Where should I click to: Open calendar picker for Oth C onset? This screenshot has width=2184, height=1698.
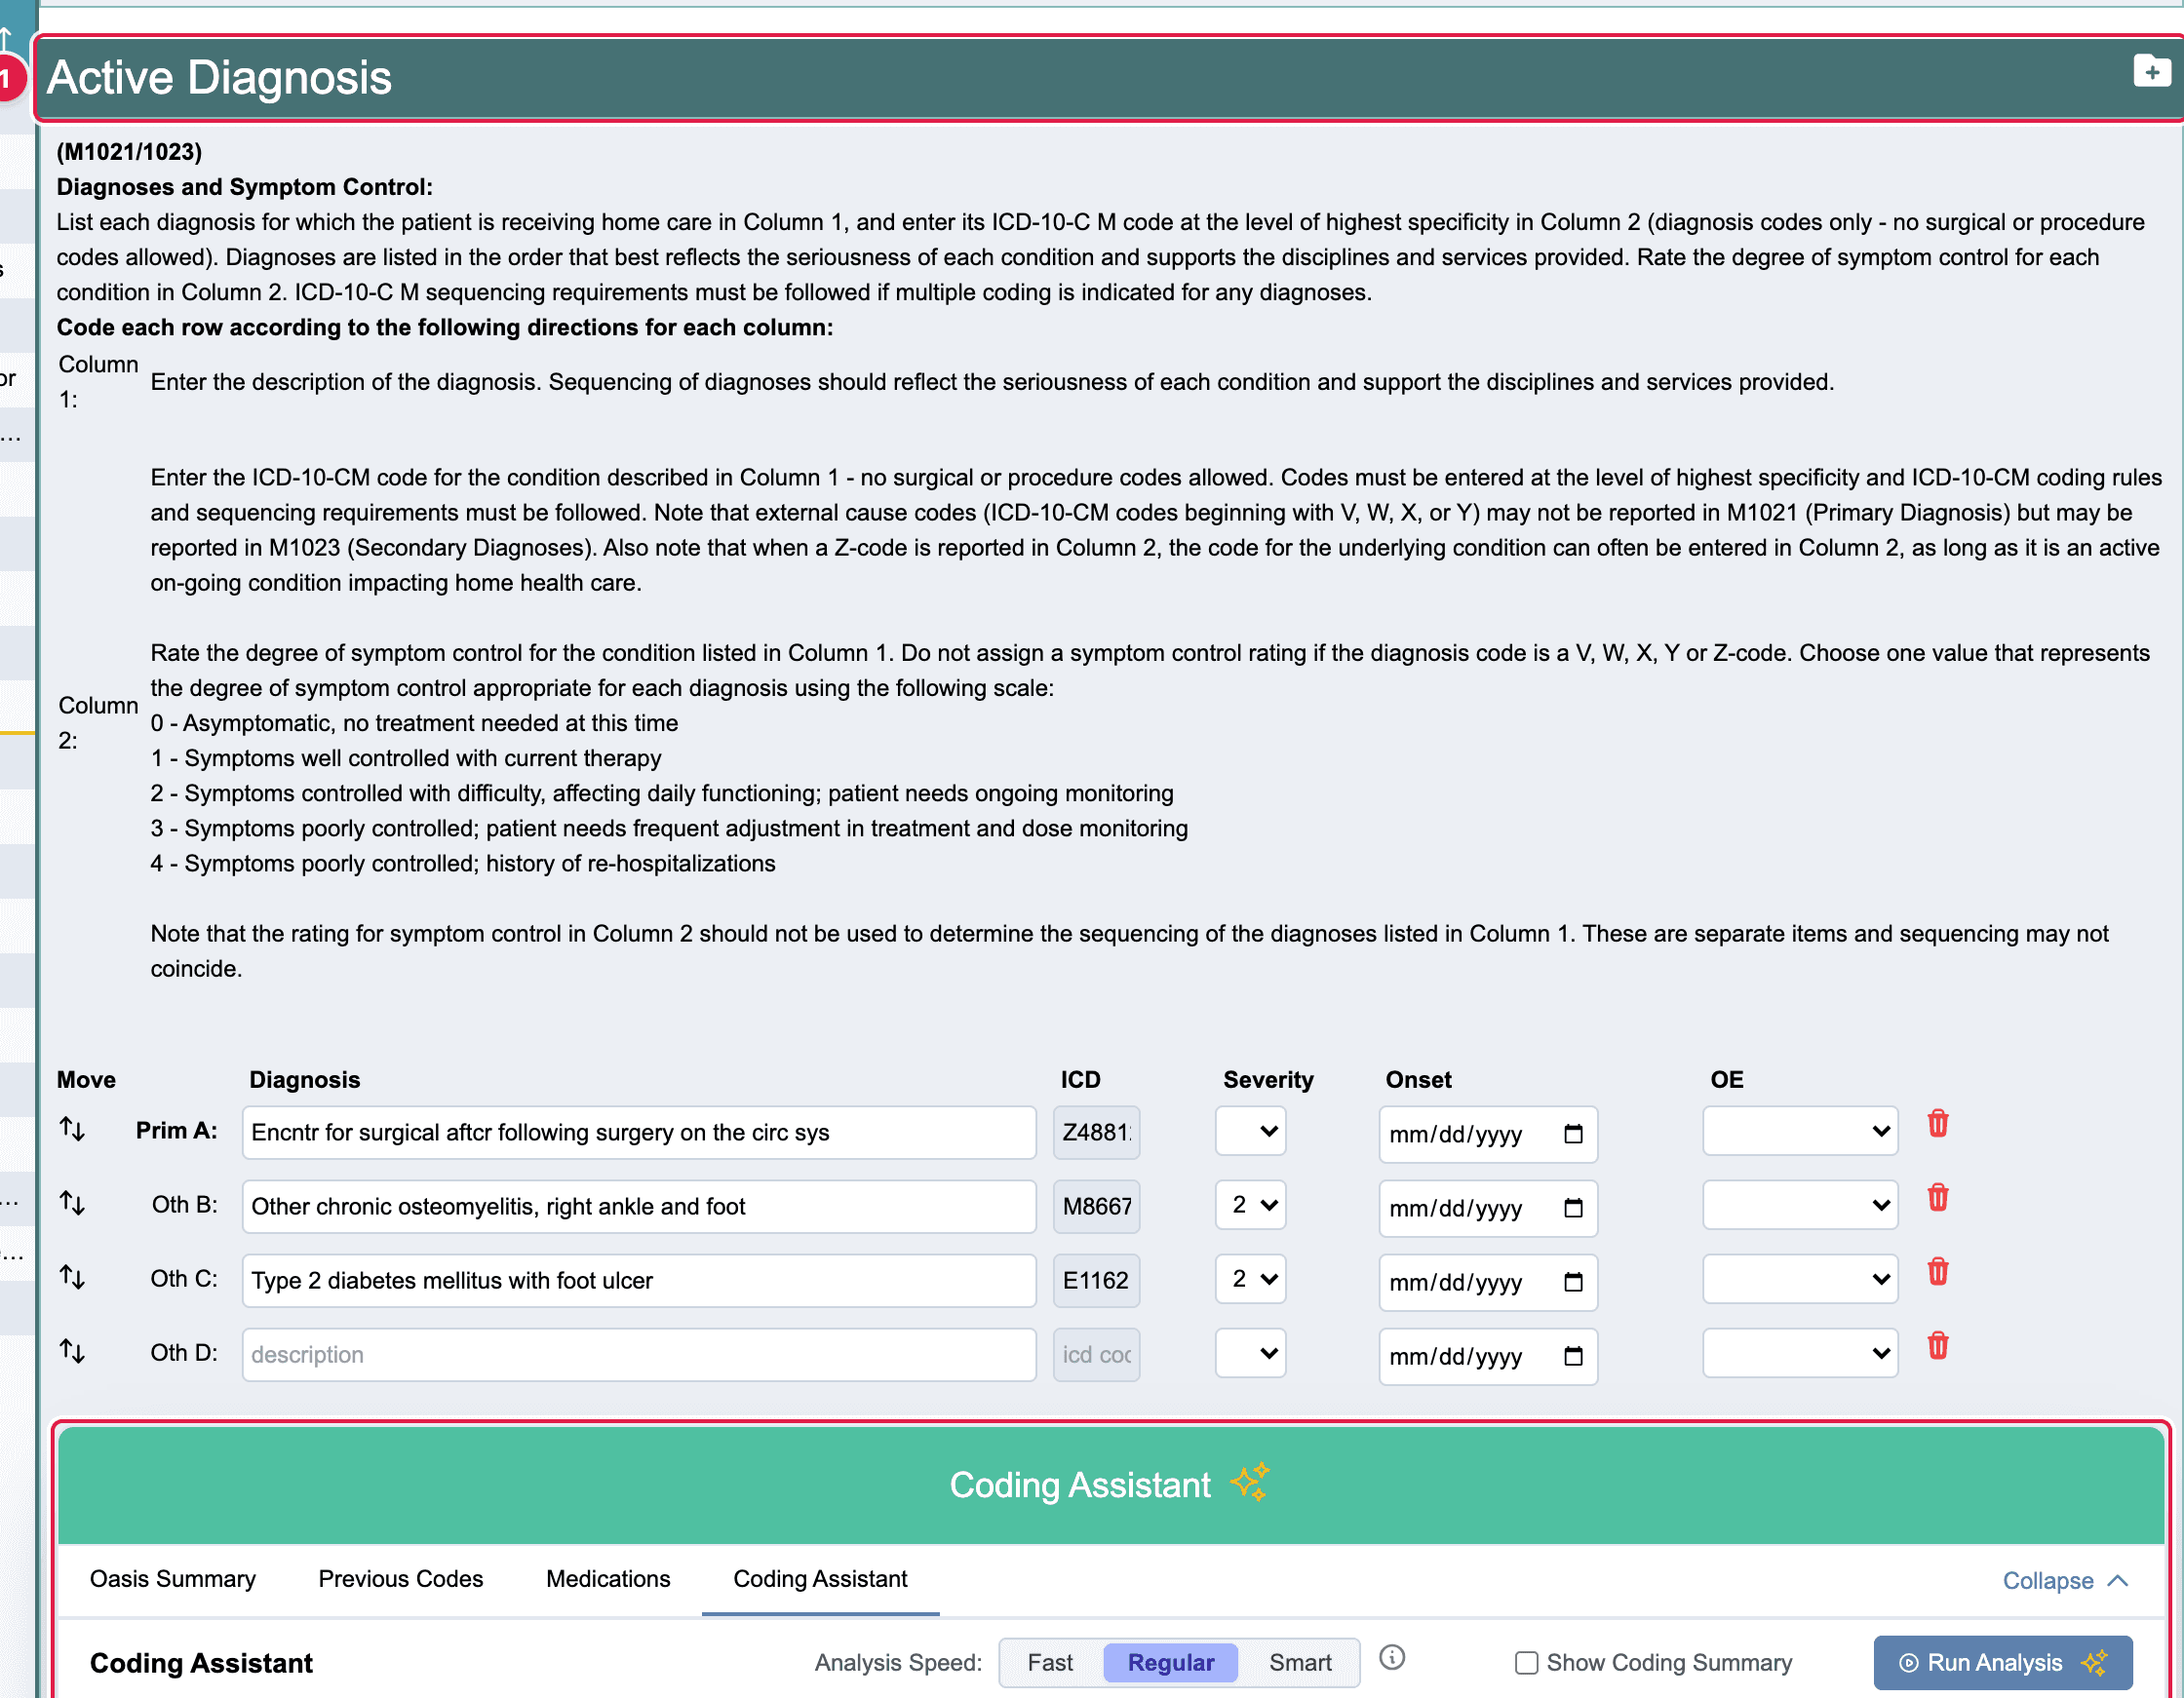tap(1573, 1282)
